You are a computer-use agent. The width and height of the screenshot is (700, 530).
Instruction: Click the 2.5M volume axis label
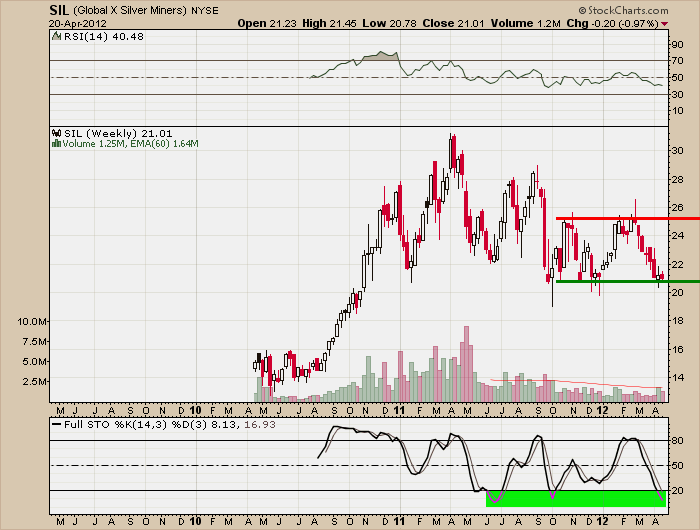coord(35,381)
